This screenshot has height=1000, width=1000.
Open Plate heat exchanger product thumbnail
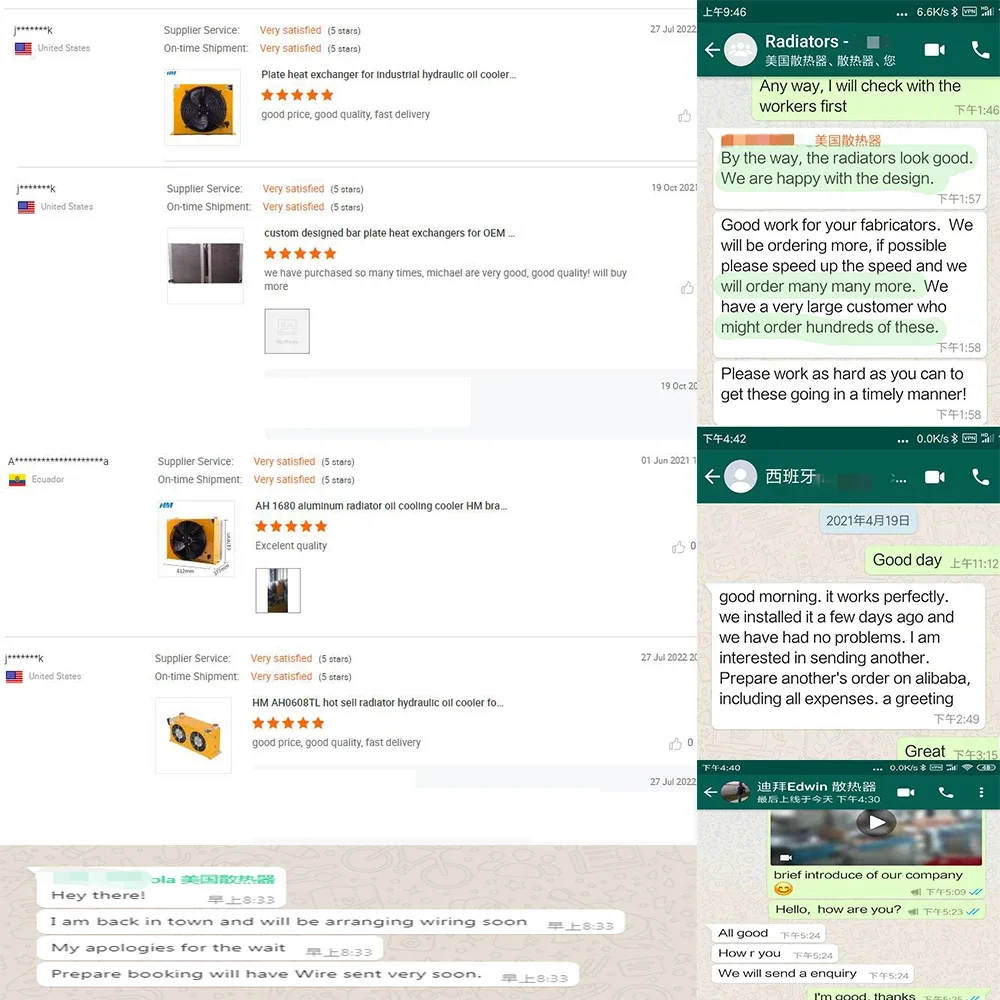(x=202, y=107)
